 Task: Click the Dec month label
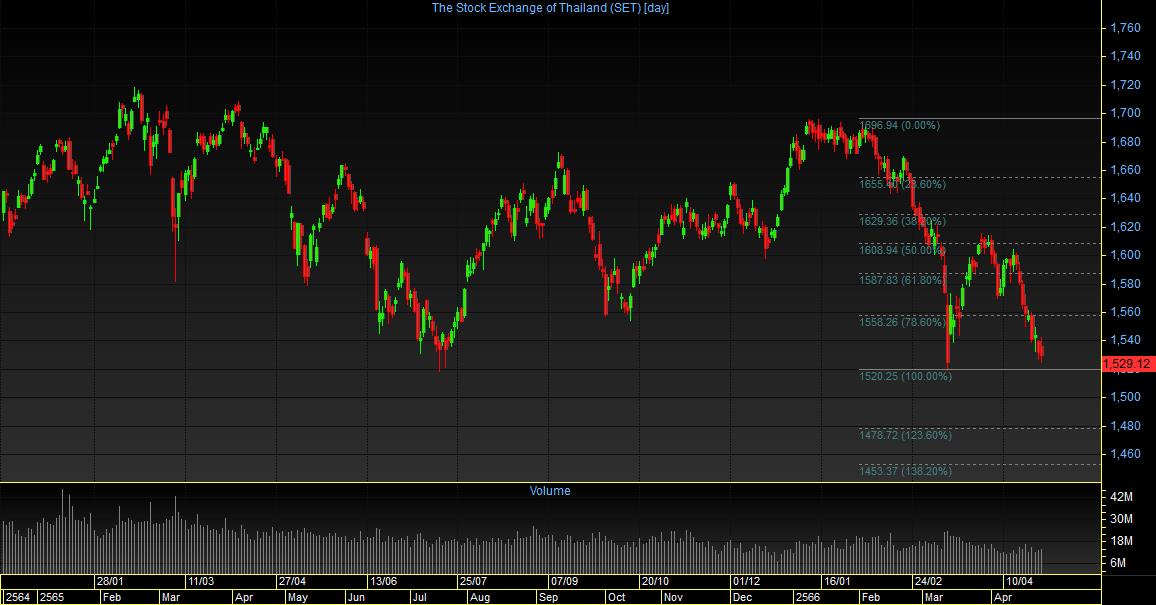click(x=742, y=598)
